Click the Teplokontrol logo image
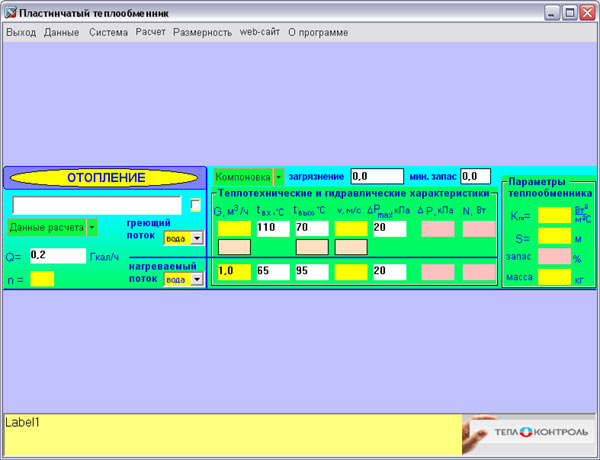This screenshot has width=600, height=460. (529, 435)
